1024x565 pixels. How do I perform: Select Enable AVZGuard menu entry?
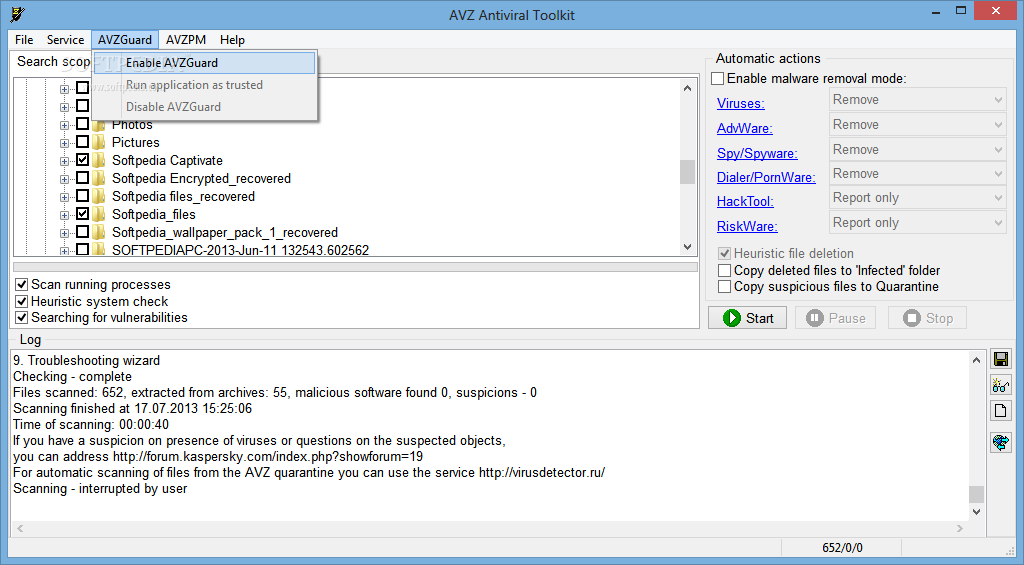coord(204,63)
